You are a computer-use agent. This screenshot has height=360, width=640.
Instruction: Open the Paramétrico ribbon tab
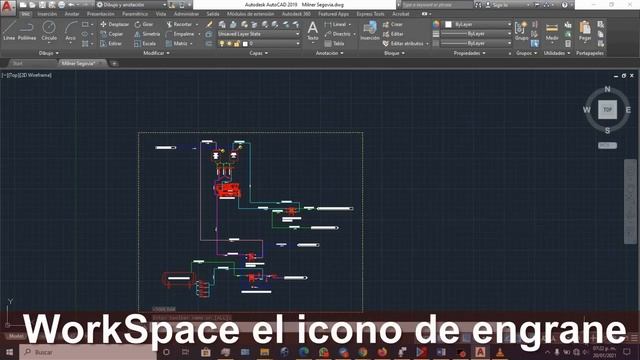(135, 14)
